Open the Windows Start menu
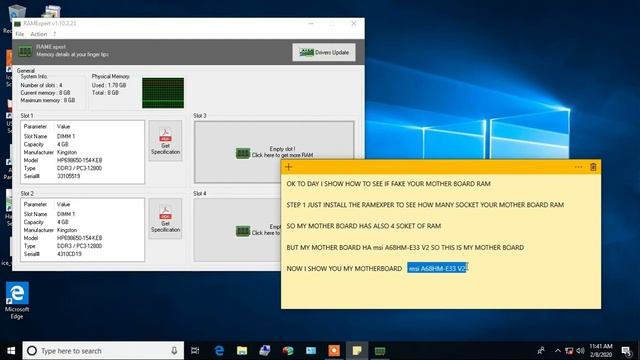Viewport: 640px width, 360px height. click(x=11, y=351)
